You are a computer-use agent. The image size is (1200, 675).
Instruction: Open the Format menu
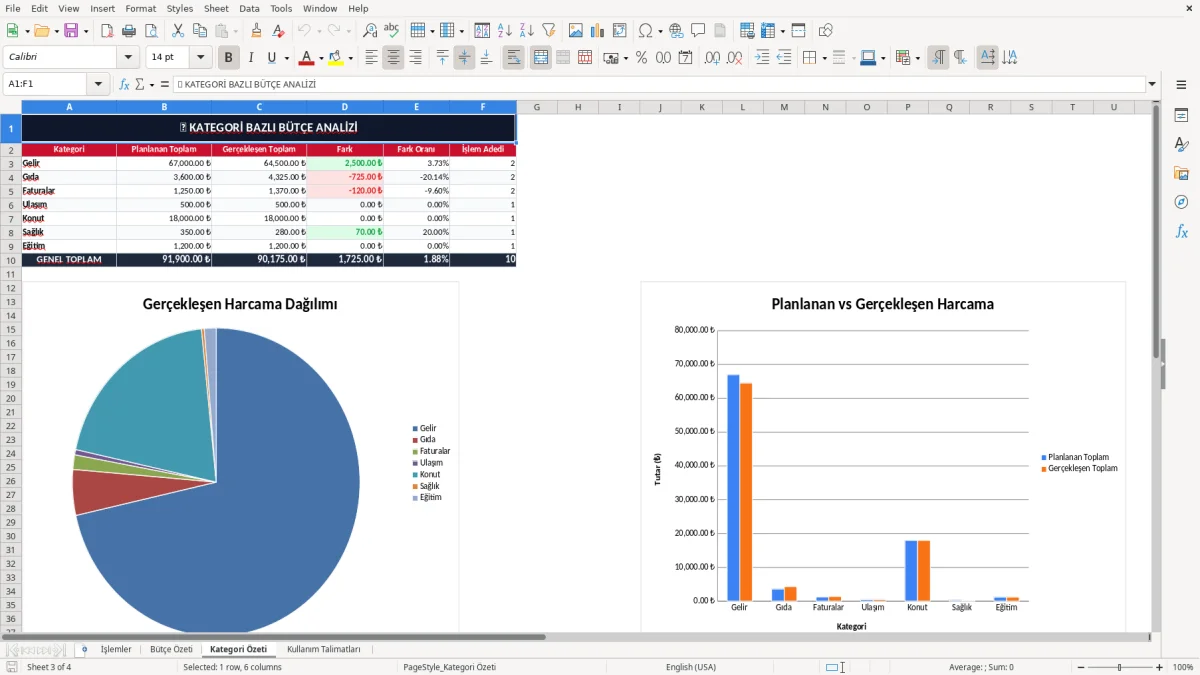point(140,8)
